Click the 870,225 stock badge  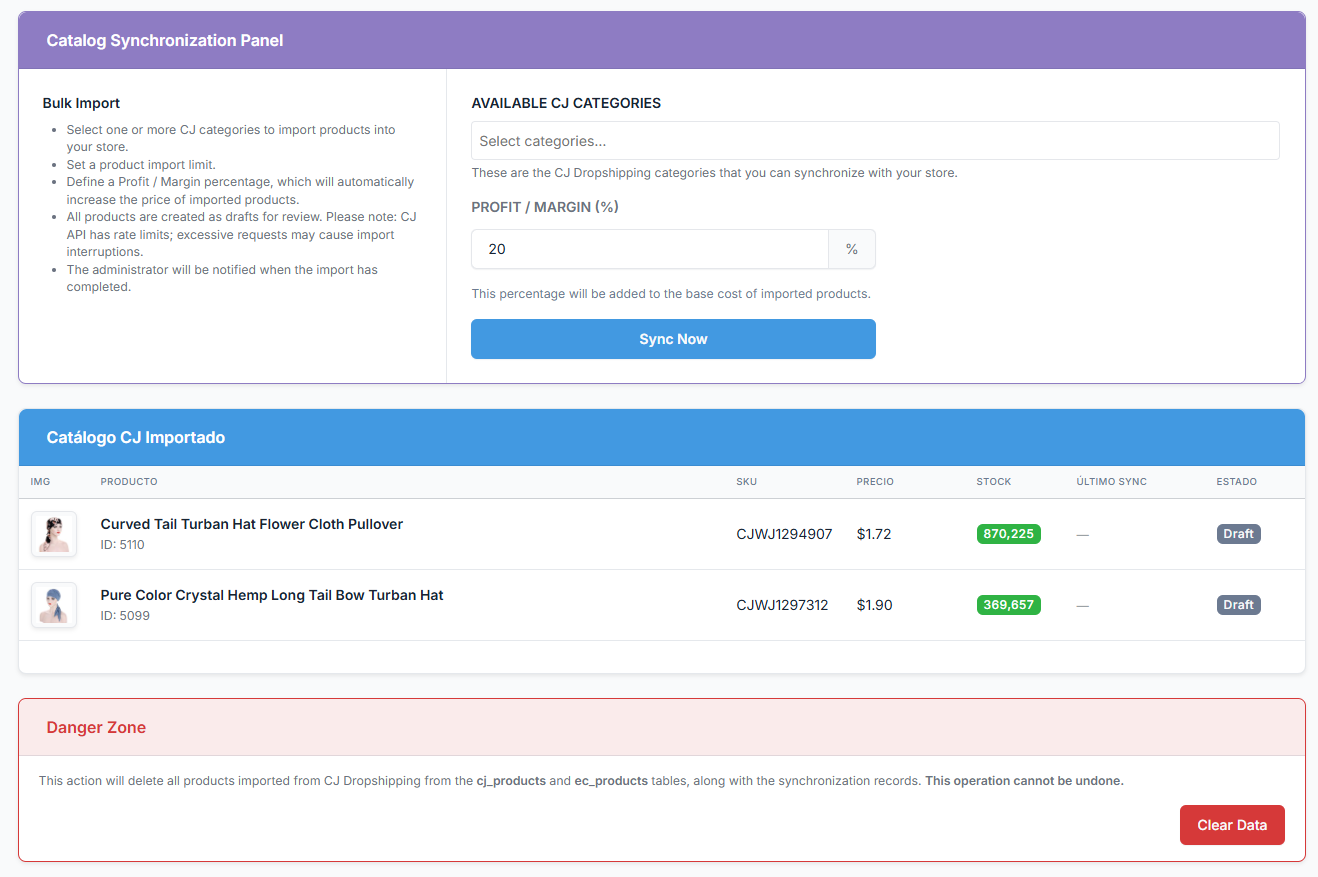point(1008,534)
